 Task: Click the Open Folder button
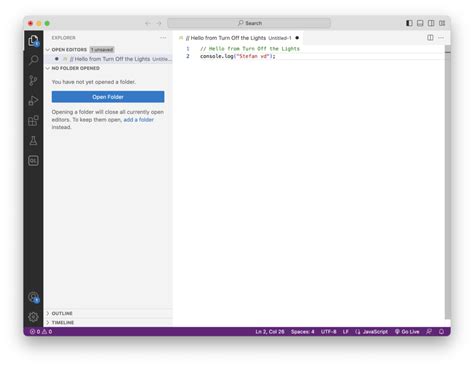[x=108, y=97]
